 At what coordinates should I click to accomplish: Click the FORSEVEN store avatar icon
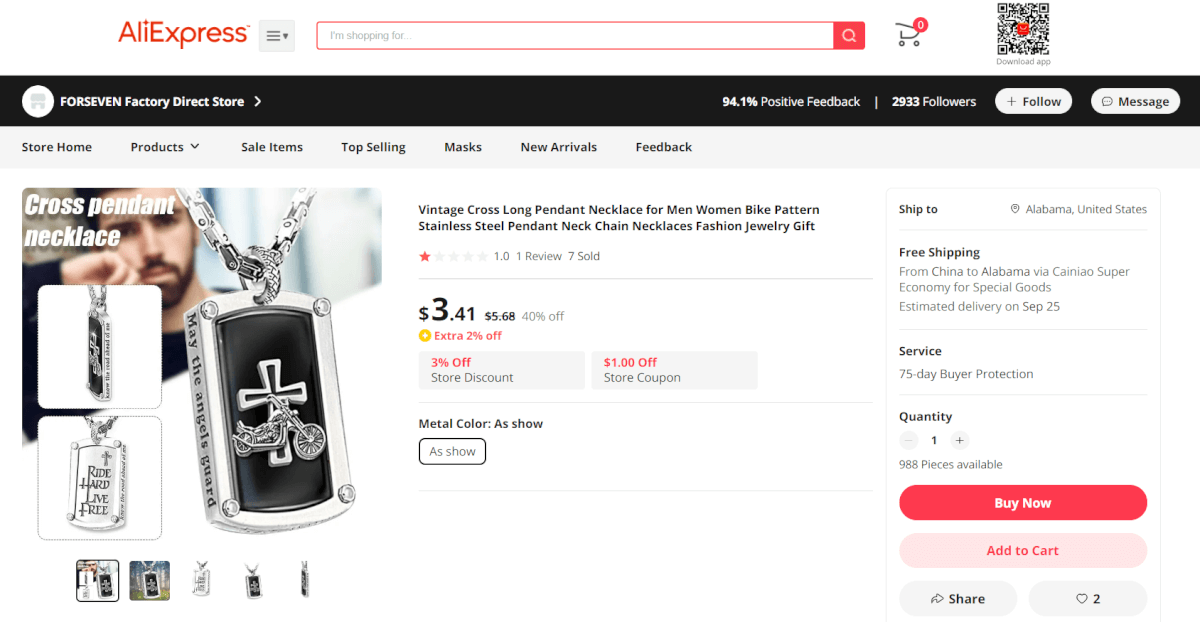38,101
